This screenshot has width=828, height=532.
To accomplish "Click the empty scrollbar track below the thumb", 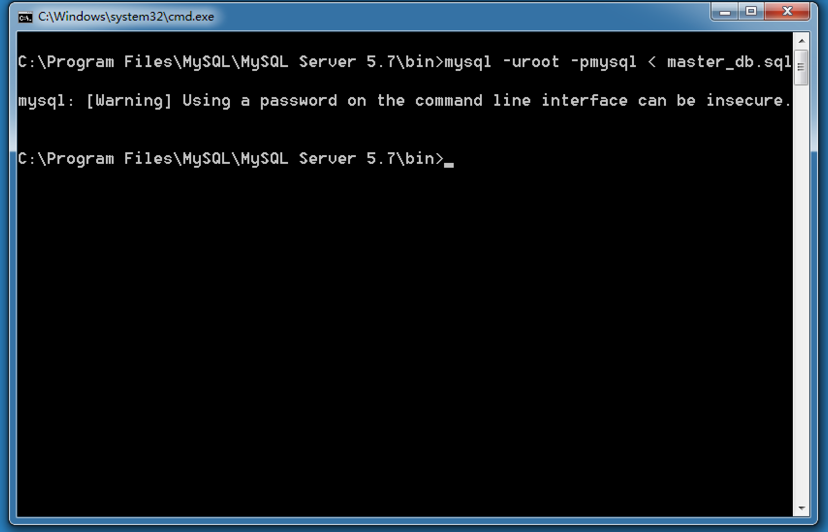I will click(x=801, y=291).
